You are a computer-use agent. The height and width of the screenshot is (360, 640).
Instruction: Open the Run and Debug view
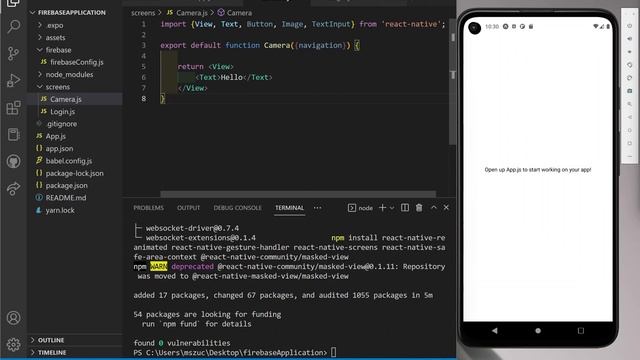pos(13,80)
